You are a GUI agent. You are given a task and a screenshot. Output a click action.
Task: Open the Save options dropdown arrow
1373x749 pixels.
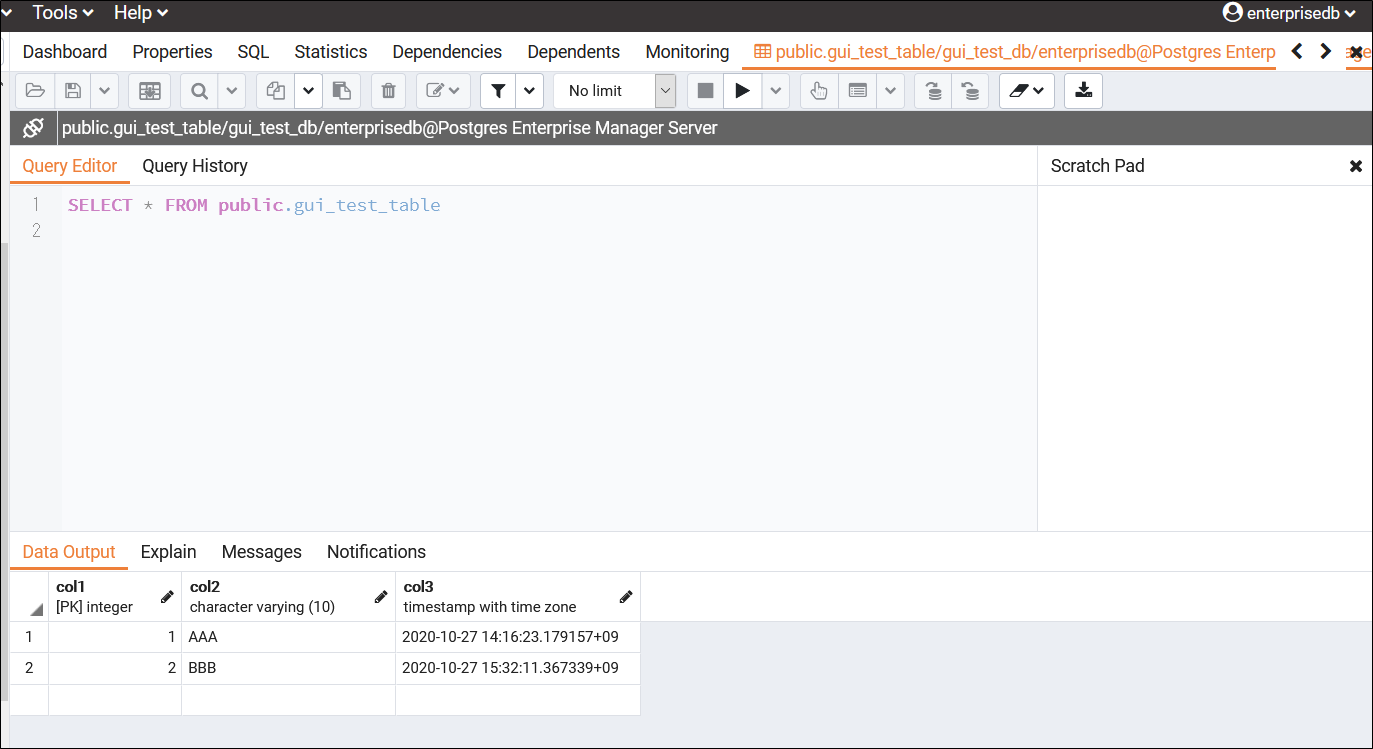click(105, 91)
